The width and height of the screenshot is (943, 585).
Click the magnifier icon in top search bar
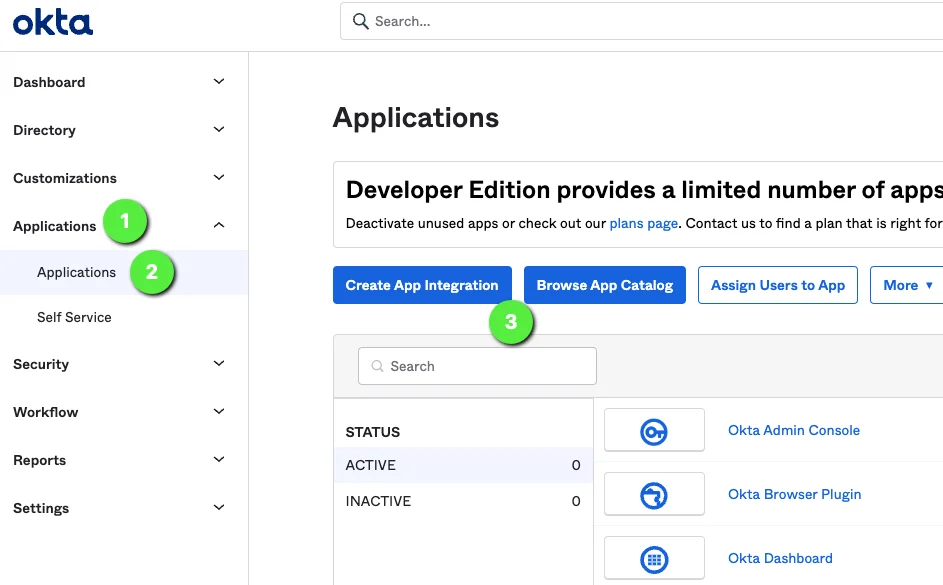[360, 21]
